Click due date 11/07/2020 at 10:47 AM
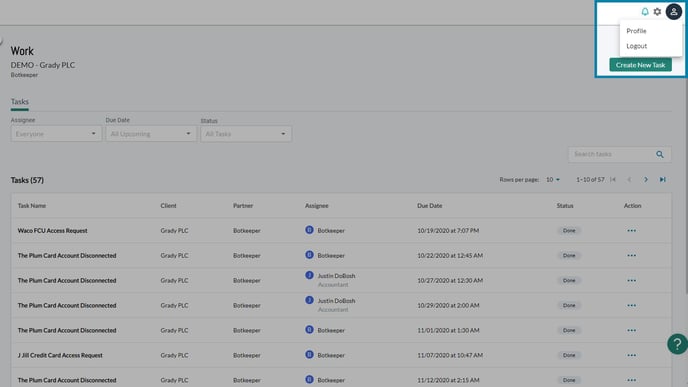The height and width of the screenshot is (387, 688). coord(450,355)
